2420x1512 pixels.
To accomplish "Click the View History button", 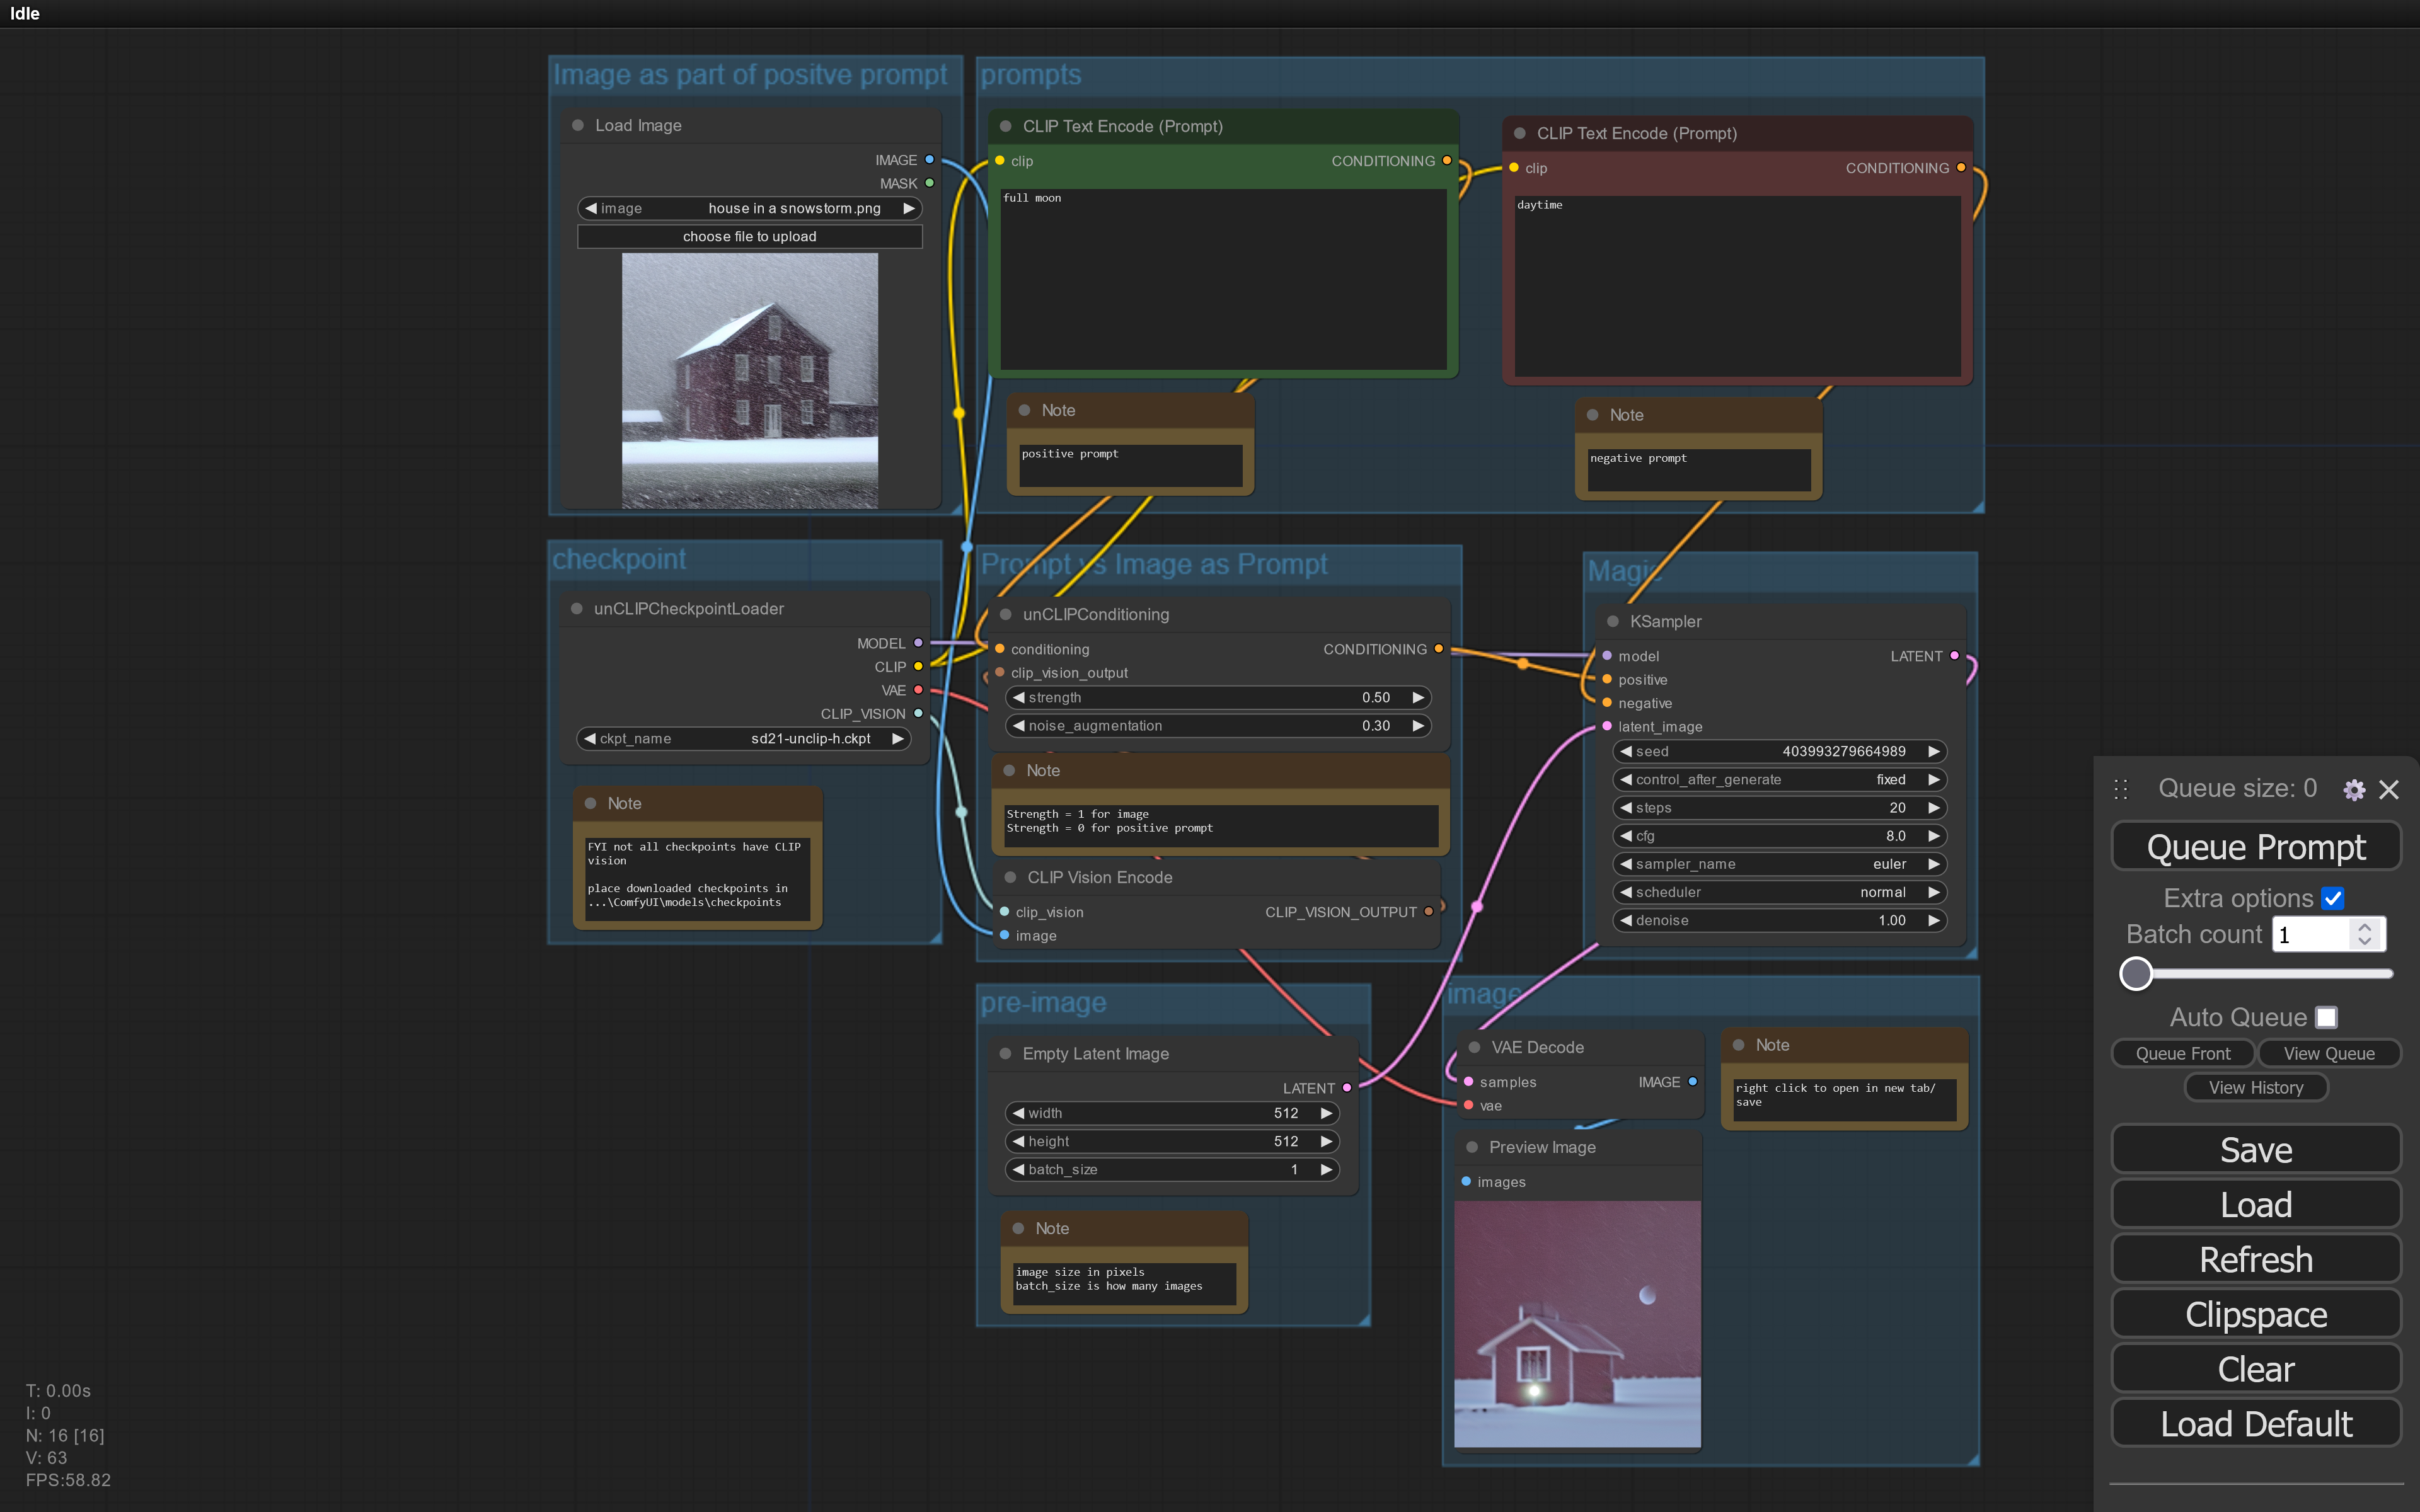I will click(2255, 1087).
